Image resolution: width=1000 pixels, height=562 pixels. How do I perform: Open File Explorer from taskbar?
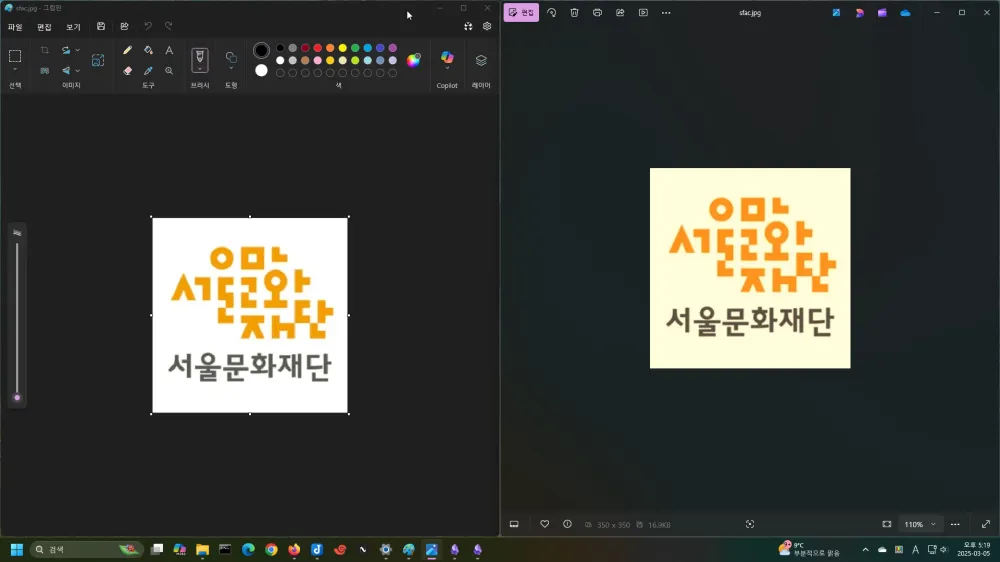point(202,549)
